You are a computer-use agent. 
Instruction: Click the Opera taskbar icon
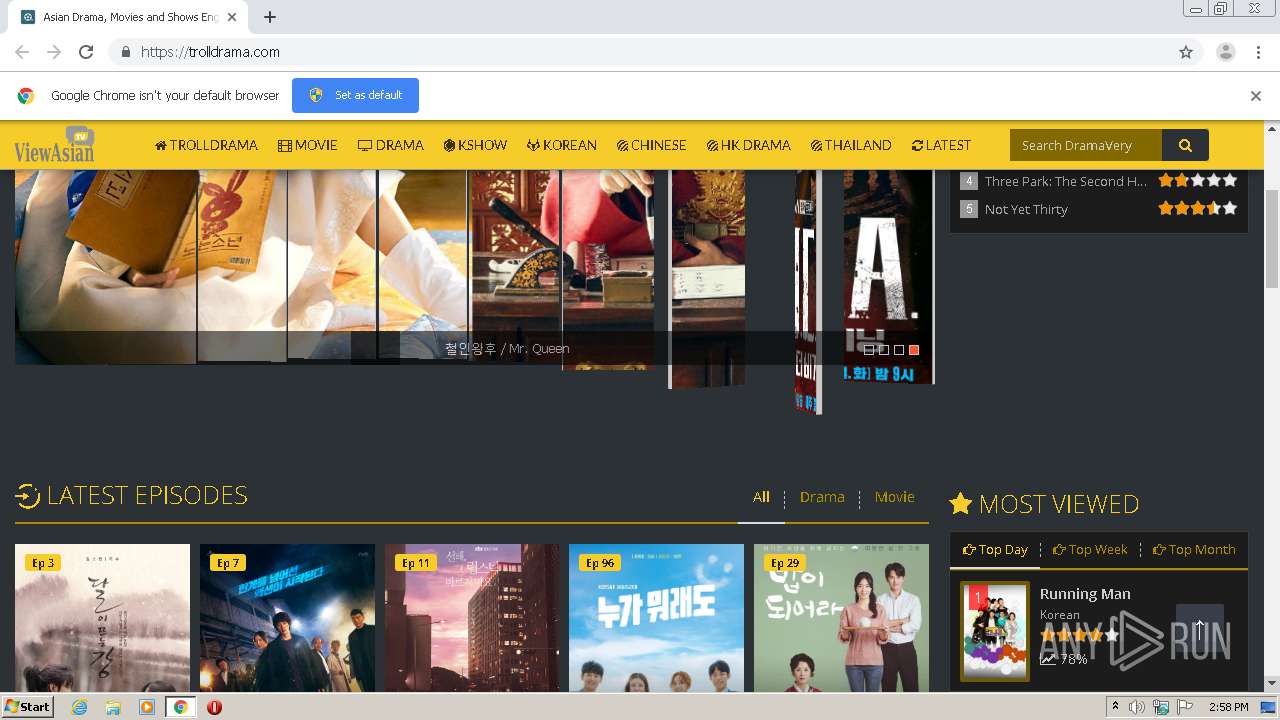[x=214, y=707]
